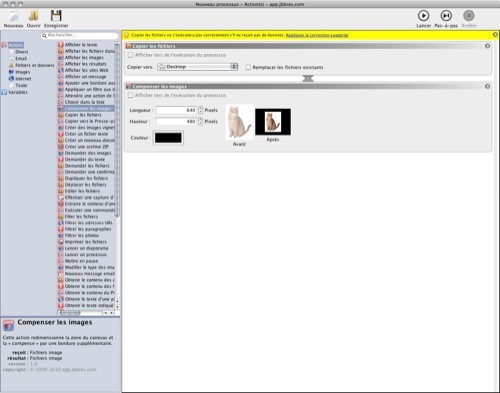500x393 pixels.
Task: Remove the Copier les fichiers action
Action: (487, 46)
